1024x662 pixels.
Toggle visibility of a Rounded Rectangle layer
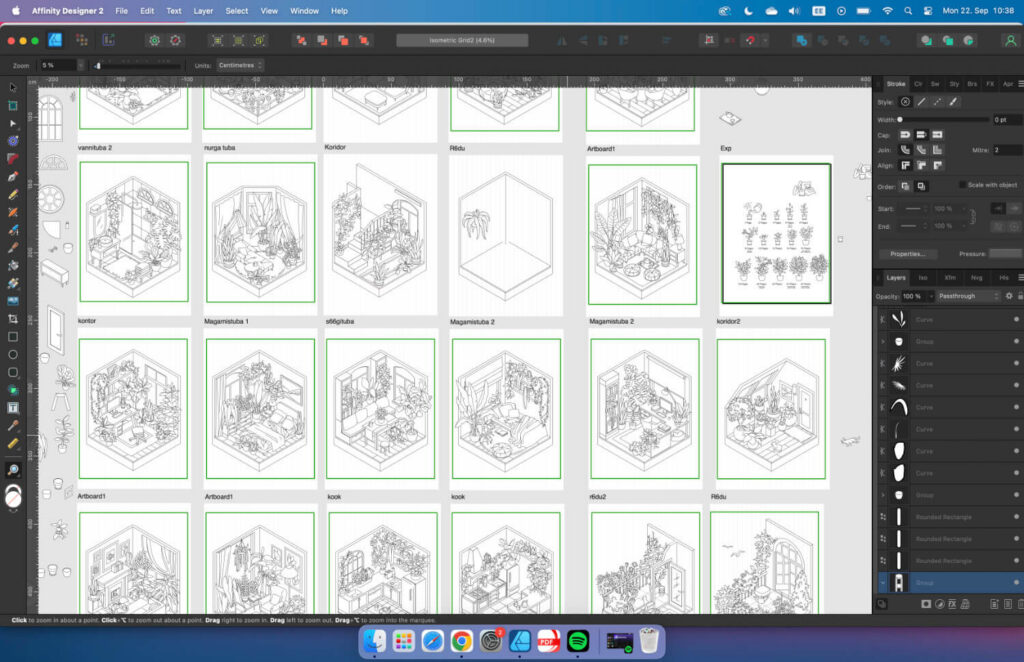pyautogui.click(x=1015, y=516)
